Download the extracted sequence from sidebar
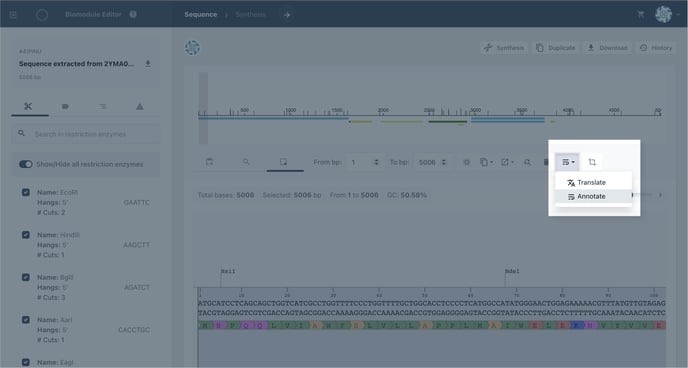The image size is (688, 368). pos(148,64)
